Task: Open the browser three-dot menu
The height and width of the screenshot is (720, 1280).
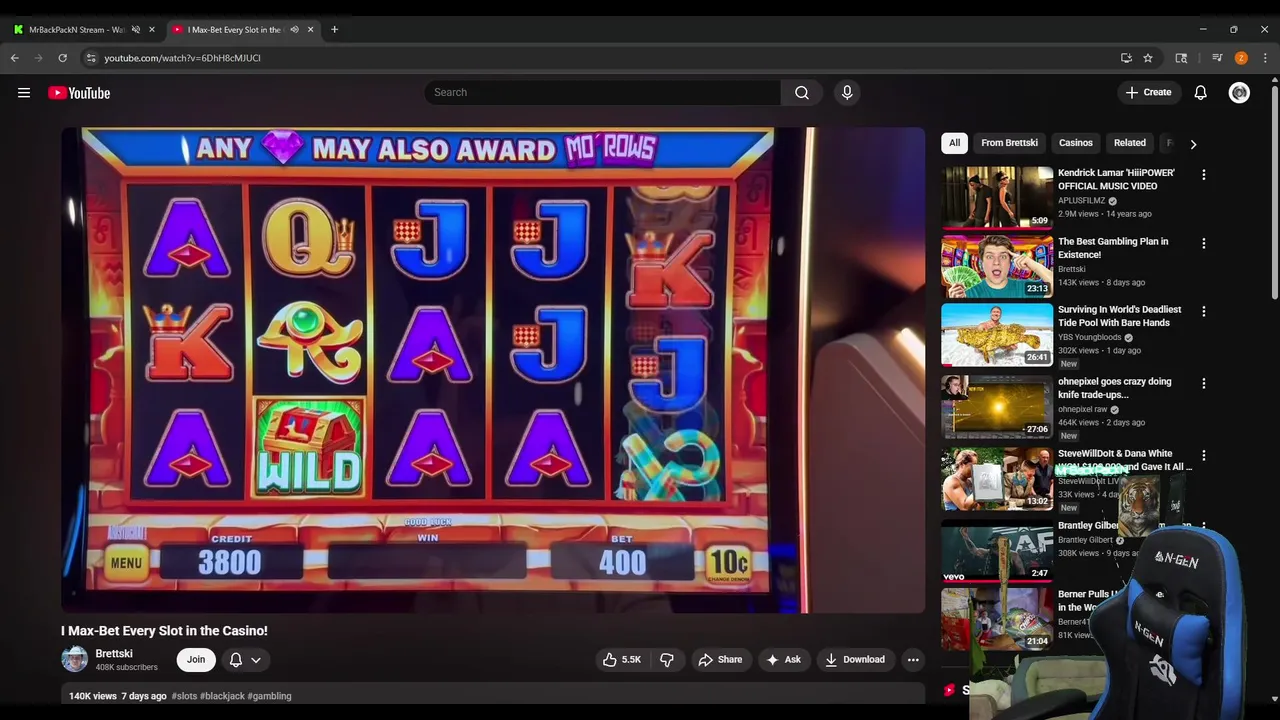Action: coord(1265,58)
